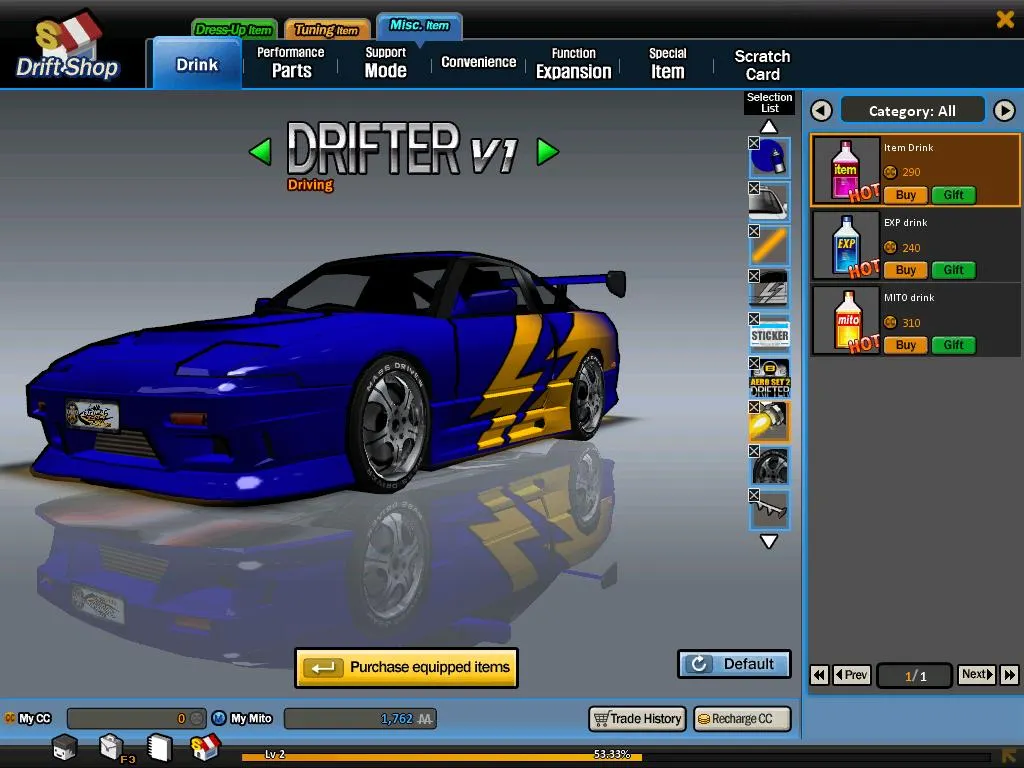The height and width of the screenshot is (768, 1024).
Task: Remove the Aero Set 2 item via its X
Action: [x=754, y=363]
